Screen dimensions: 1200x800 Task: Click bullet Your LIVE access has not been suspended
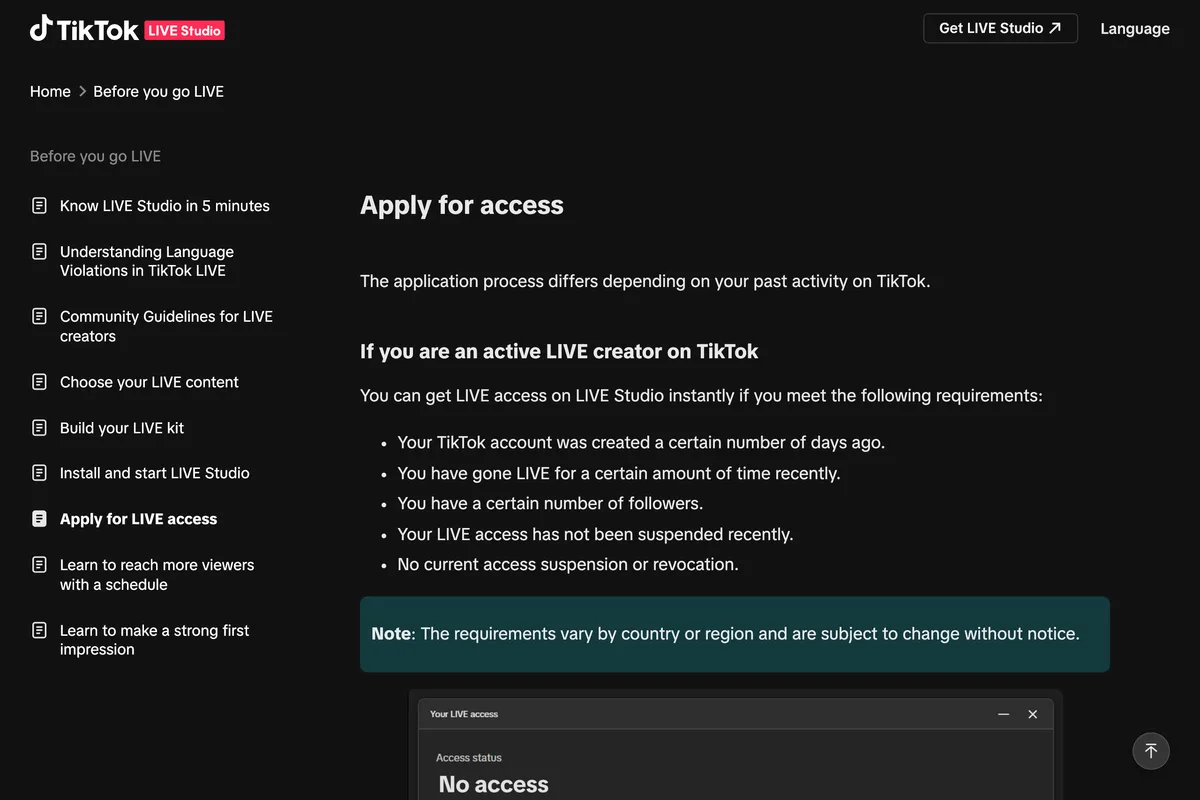(x=595, y=534)
